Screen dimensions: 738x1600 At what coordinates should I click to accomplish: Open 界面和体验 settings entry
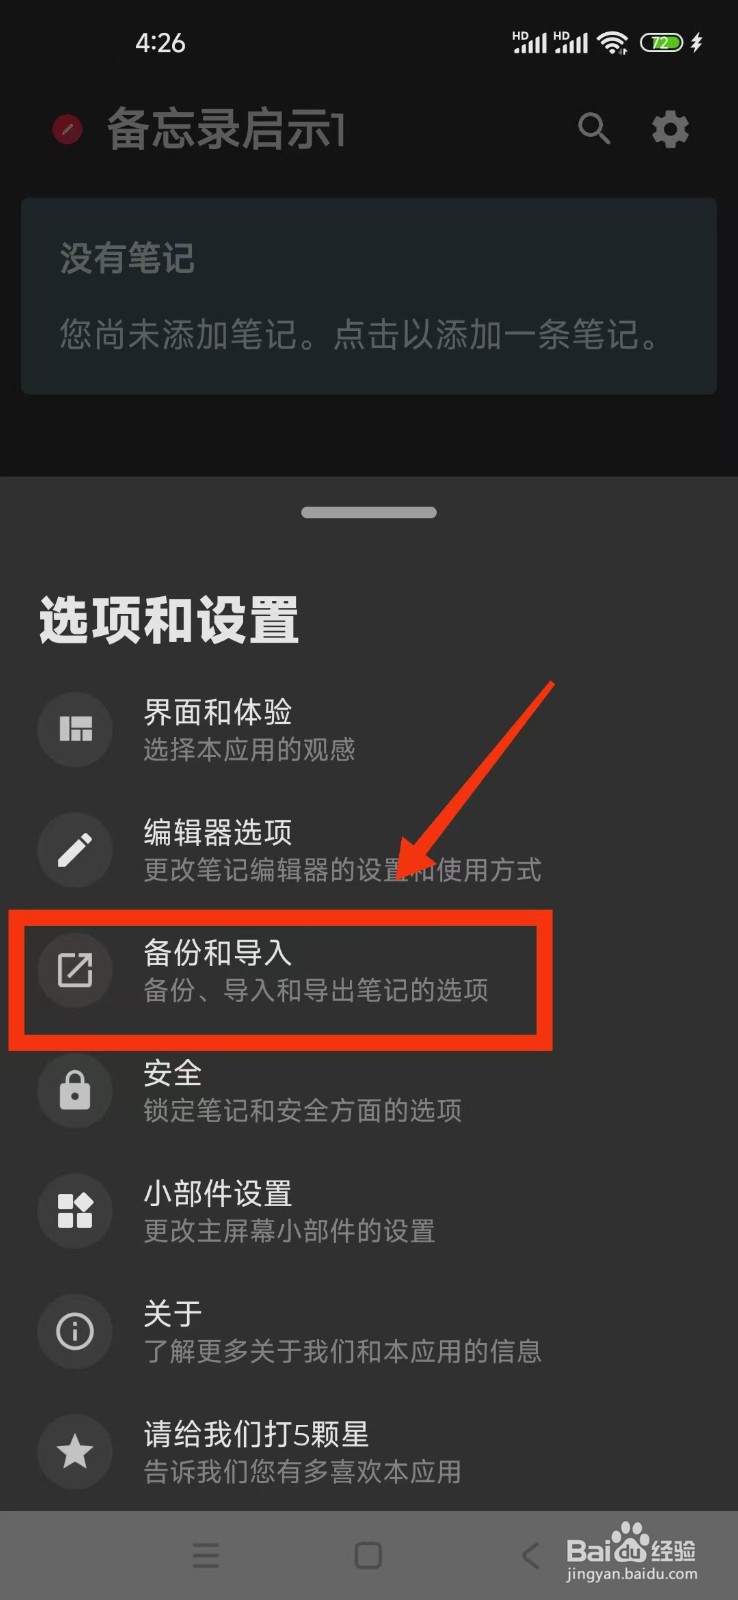369,729
